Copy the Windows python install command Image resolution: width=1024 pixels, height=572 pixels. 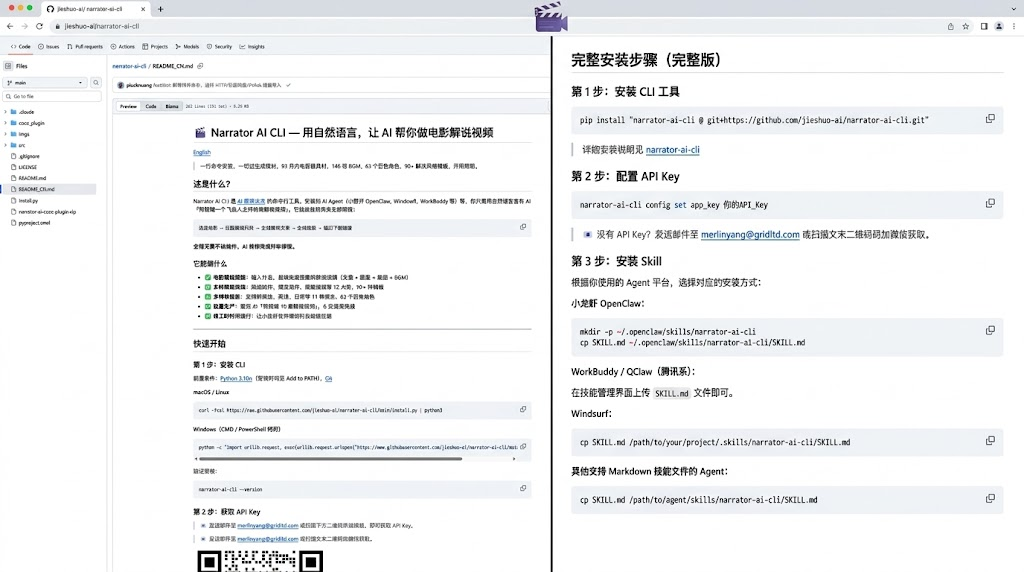coord(522,447)
